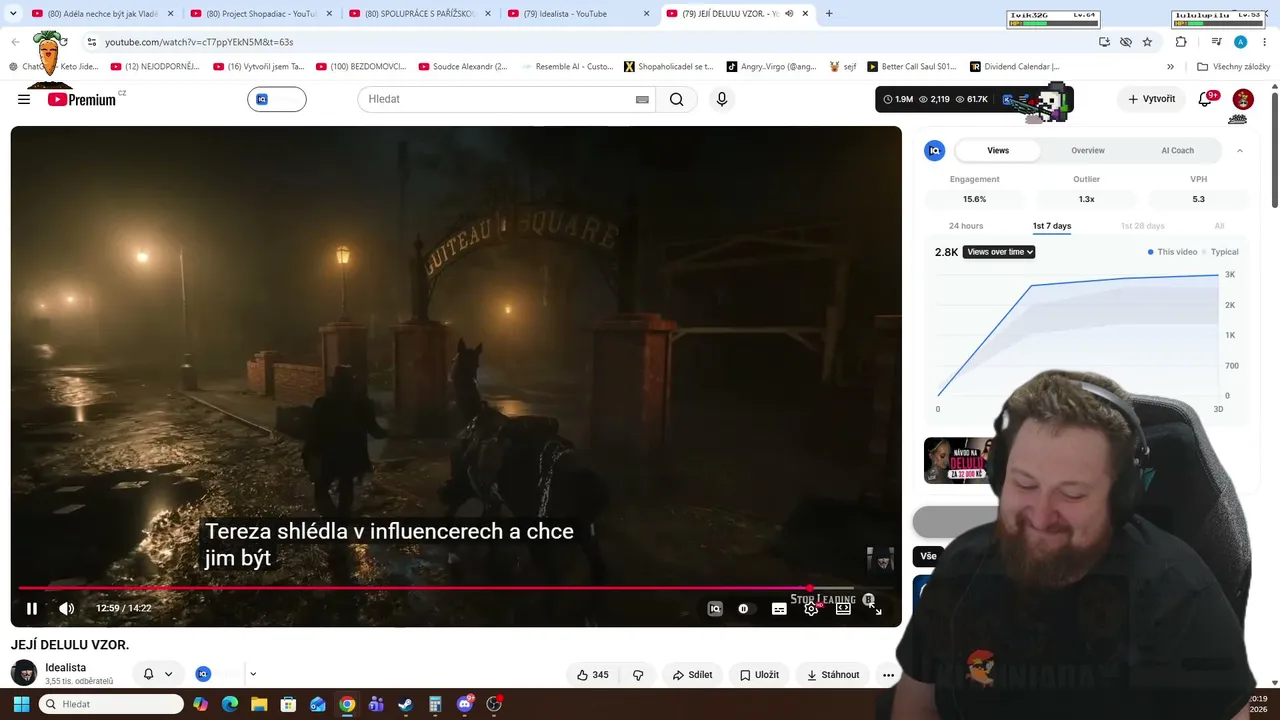Click the IQ badge beside the subscribe bell

tap(203, 674)
